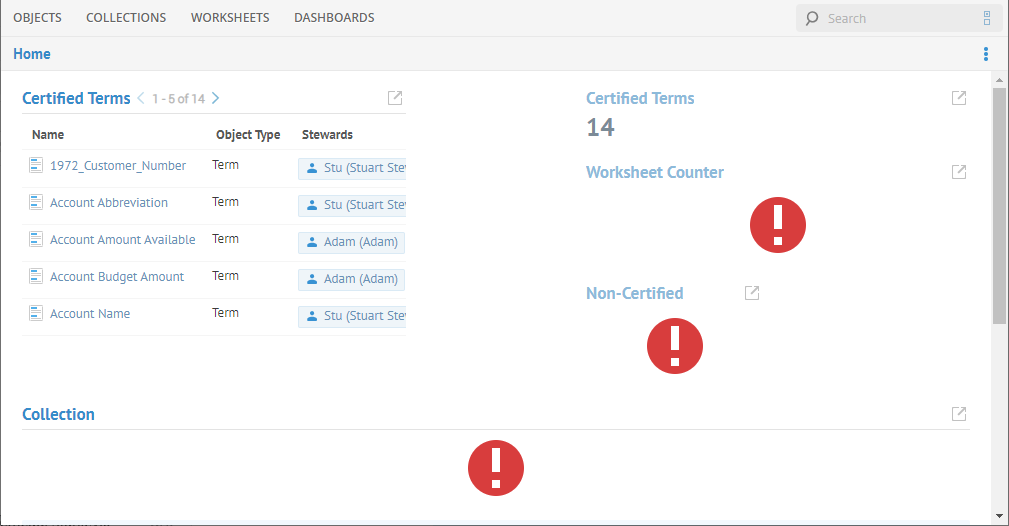1009x526 pixels.
Task: Go to next page of Certified Terms
Action: 216,98
